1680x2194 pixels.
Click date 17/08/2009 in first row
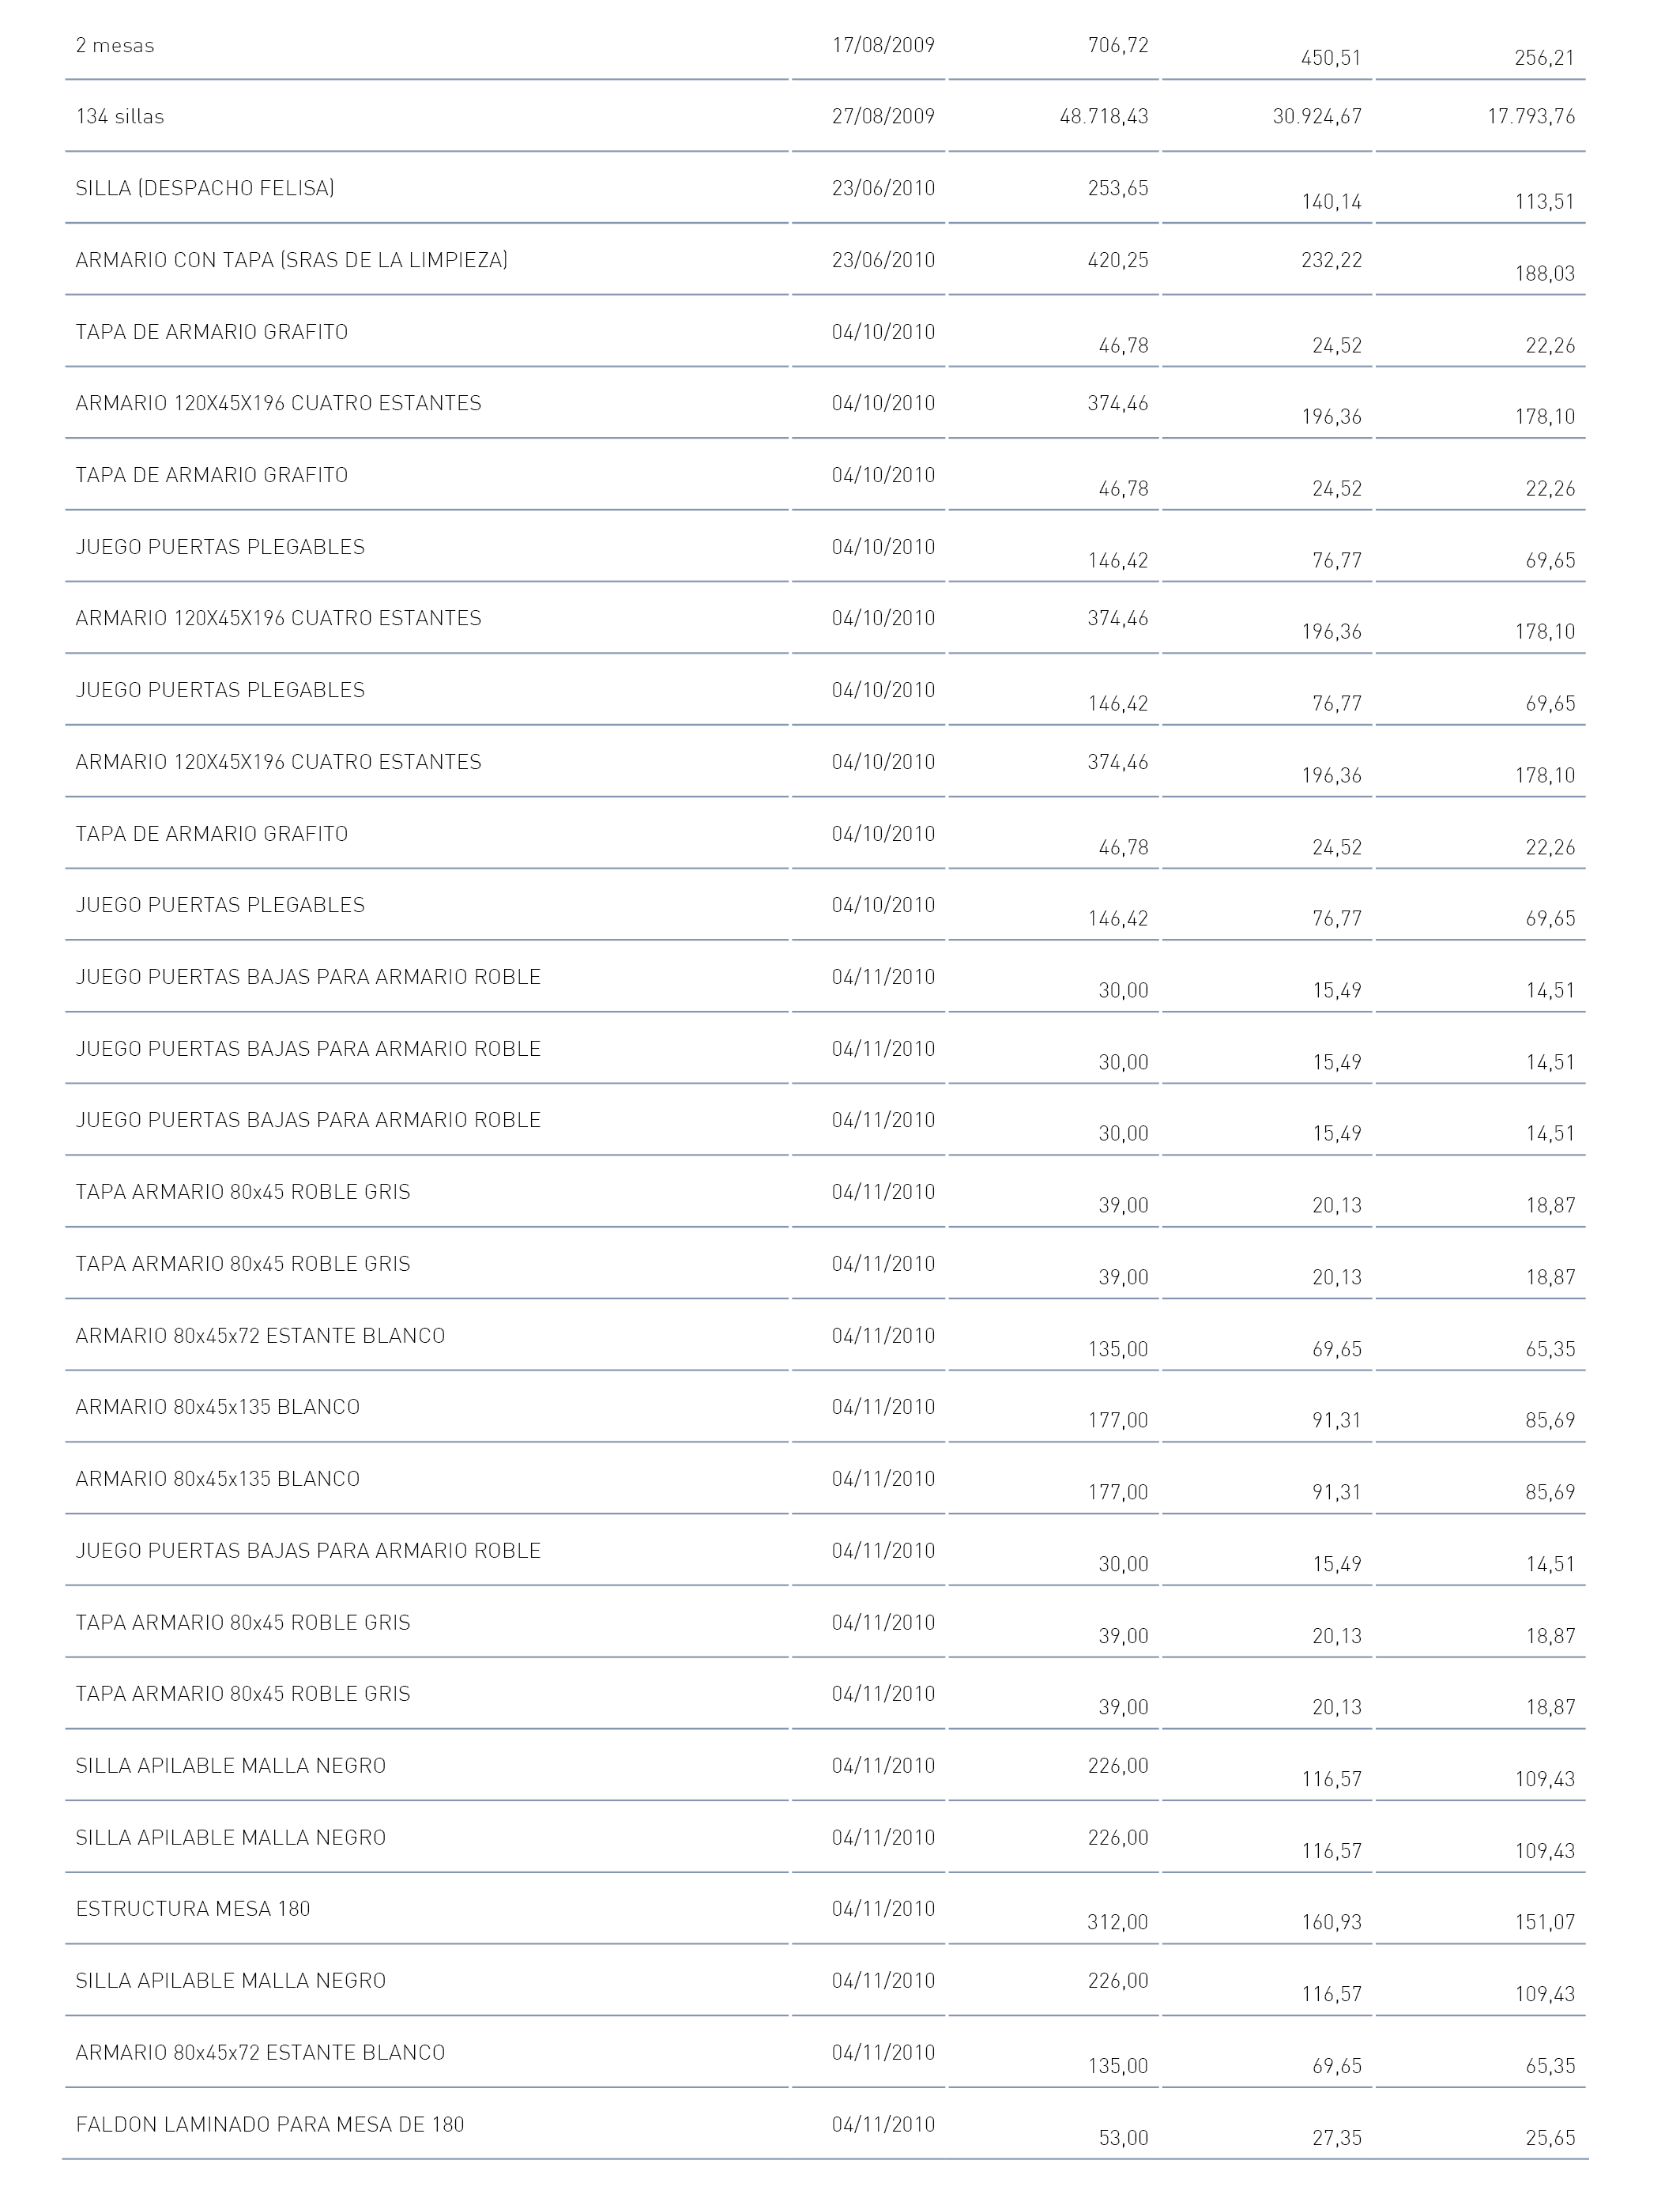coord(883,46)
